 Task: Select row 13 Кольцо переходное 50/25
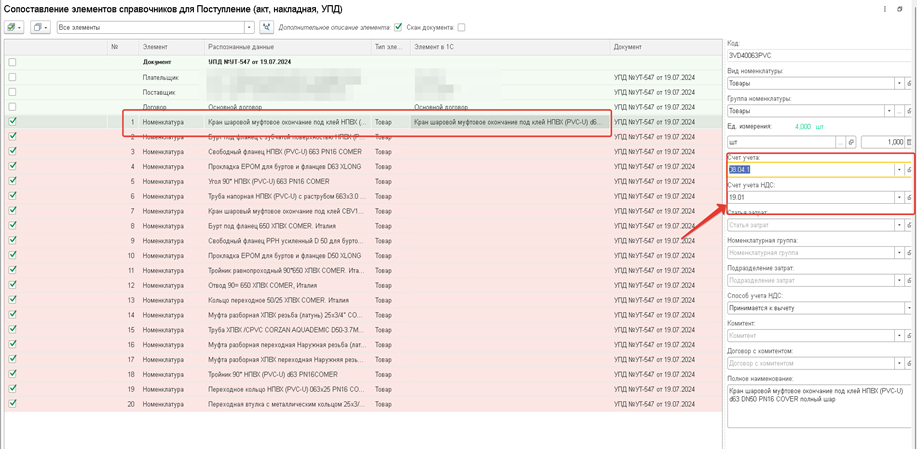click(x=363, y=300)
